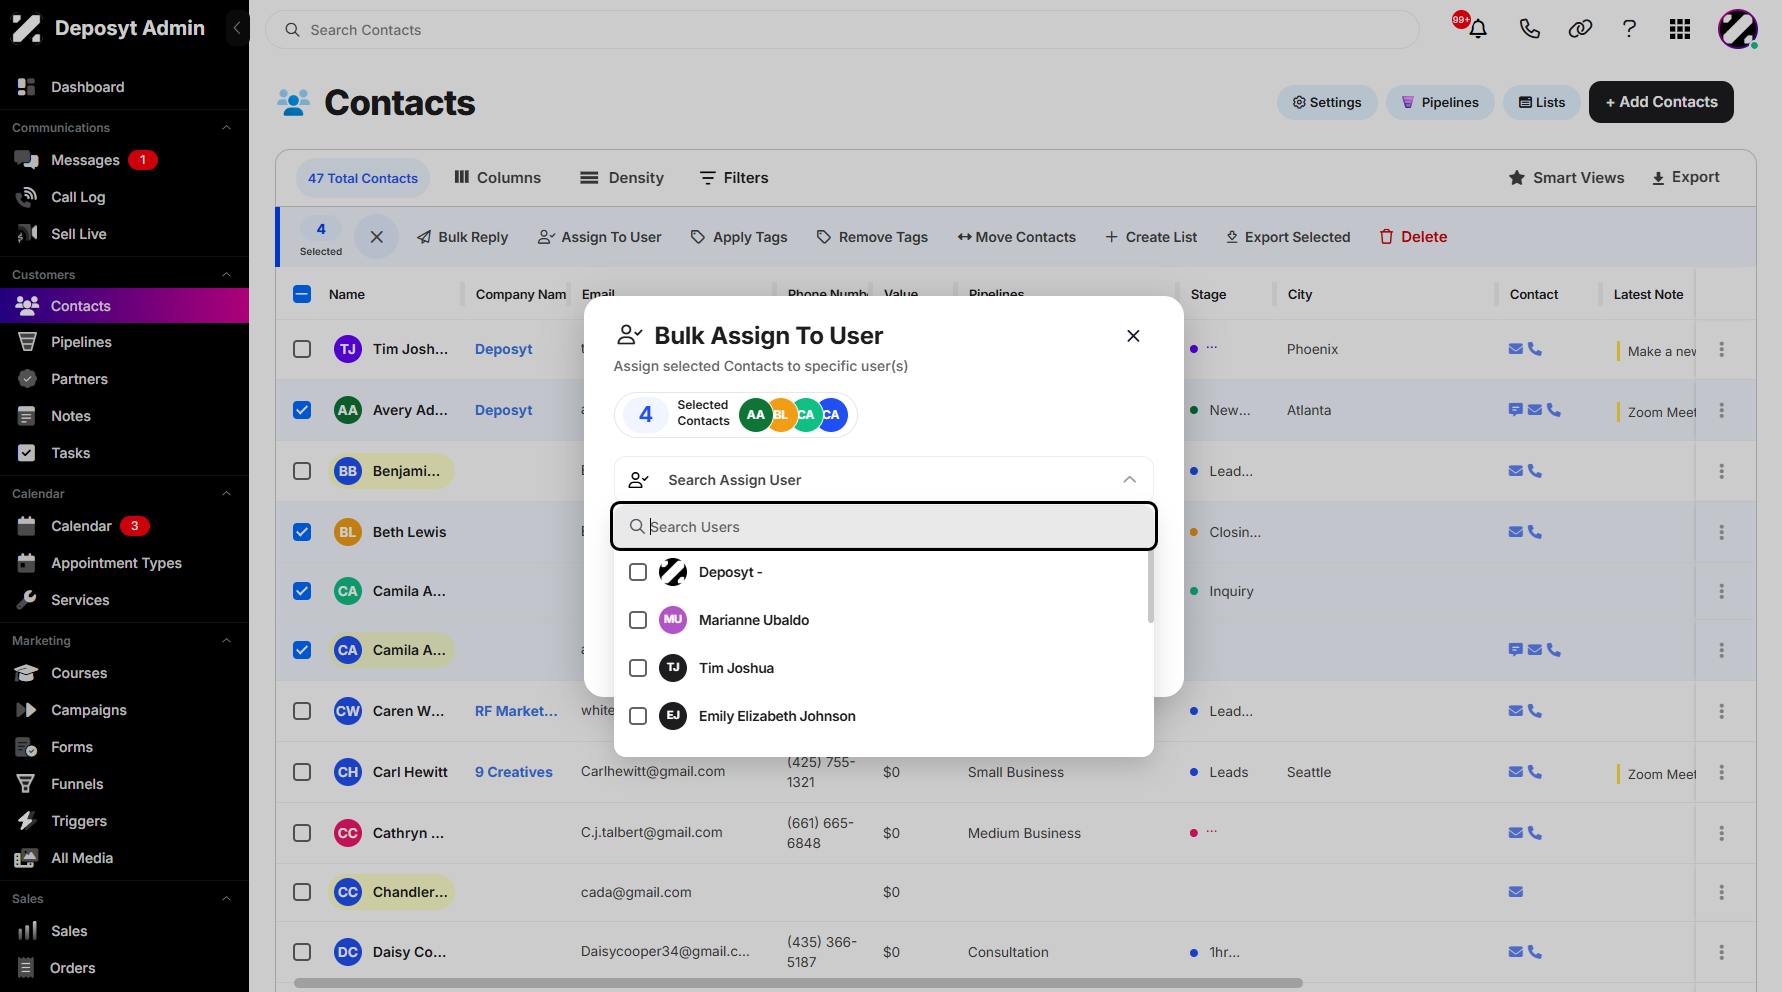Click the Add Contacts button
The image size is (1782, 992).
coord(1661,102)
